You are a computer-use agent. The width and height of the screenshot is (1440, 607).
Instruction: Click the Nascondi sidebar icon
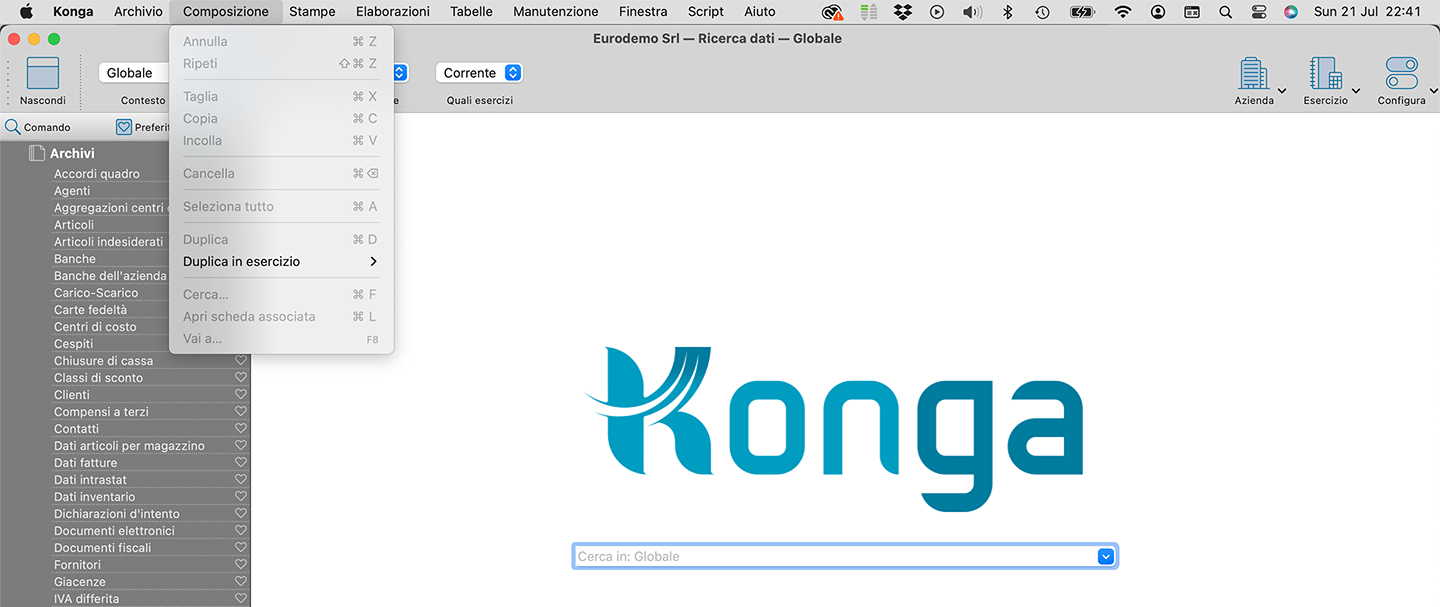42,75
